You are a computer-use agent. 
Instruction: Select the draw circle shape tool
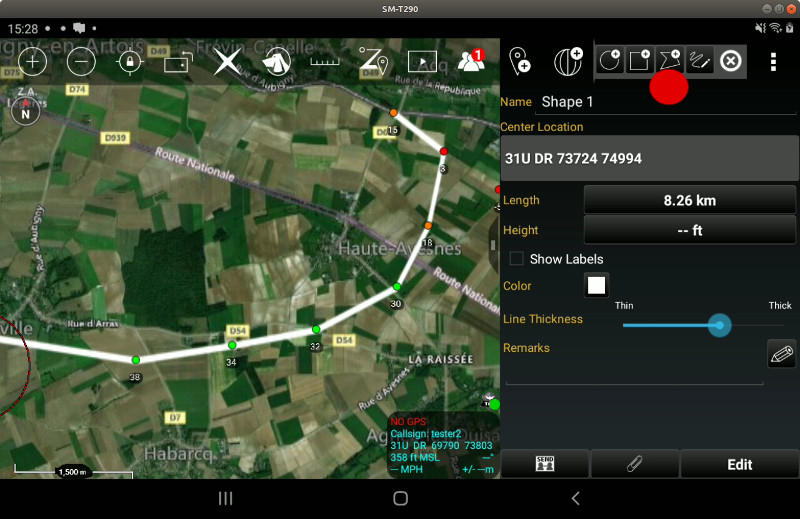pos(610,61)
